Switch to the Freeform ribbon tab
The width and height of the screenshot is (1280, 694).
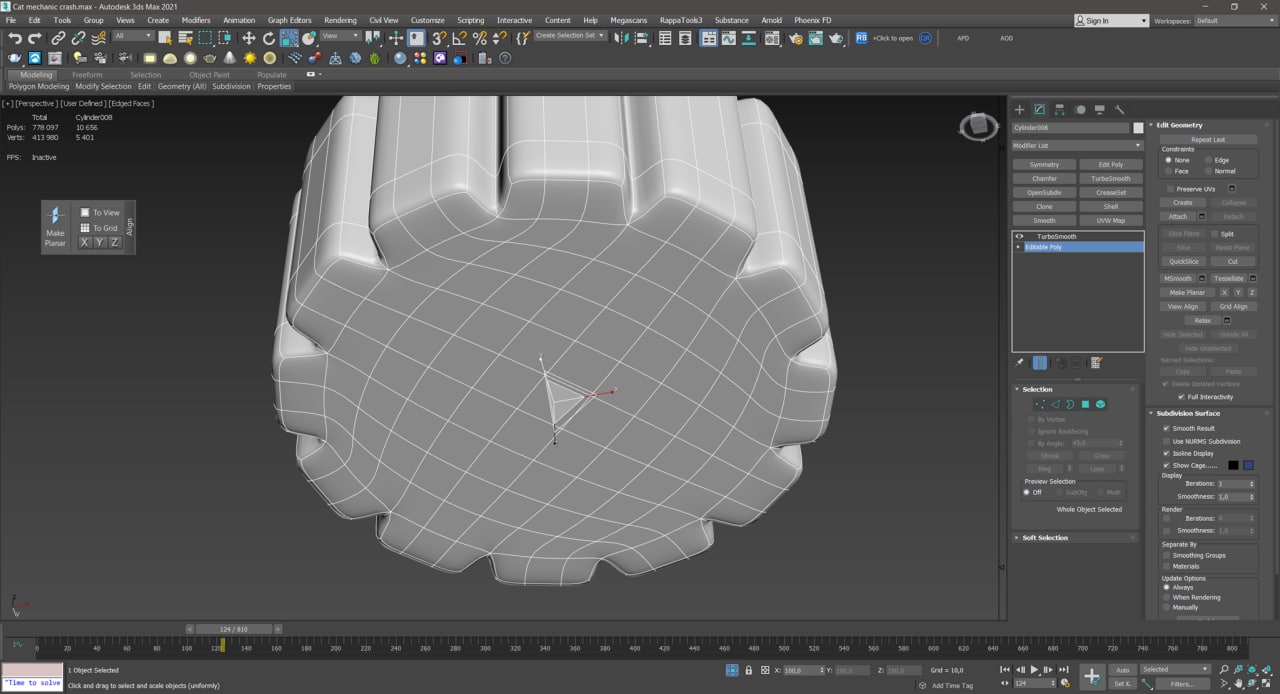(87, 75)
